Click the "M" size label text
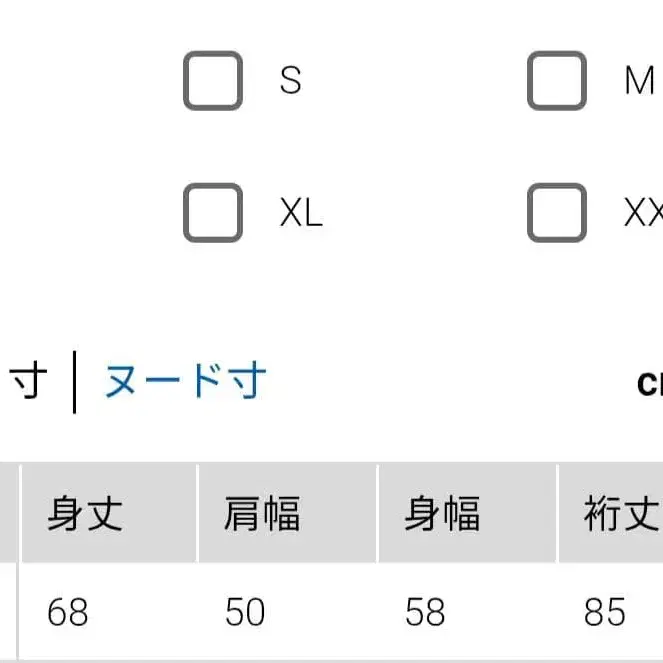663x663 pixels. point(639,81)
